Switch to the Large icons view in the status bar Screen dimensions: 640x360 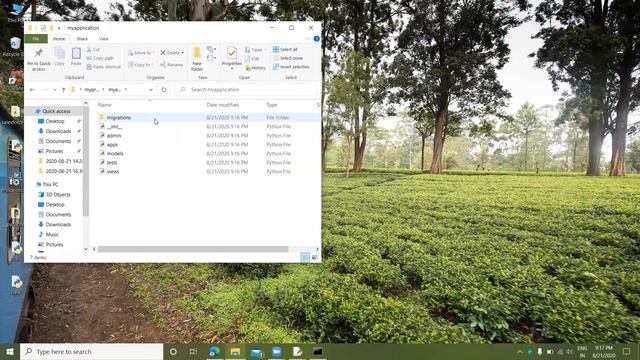click(314, 257)
